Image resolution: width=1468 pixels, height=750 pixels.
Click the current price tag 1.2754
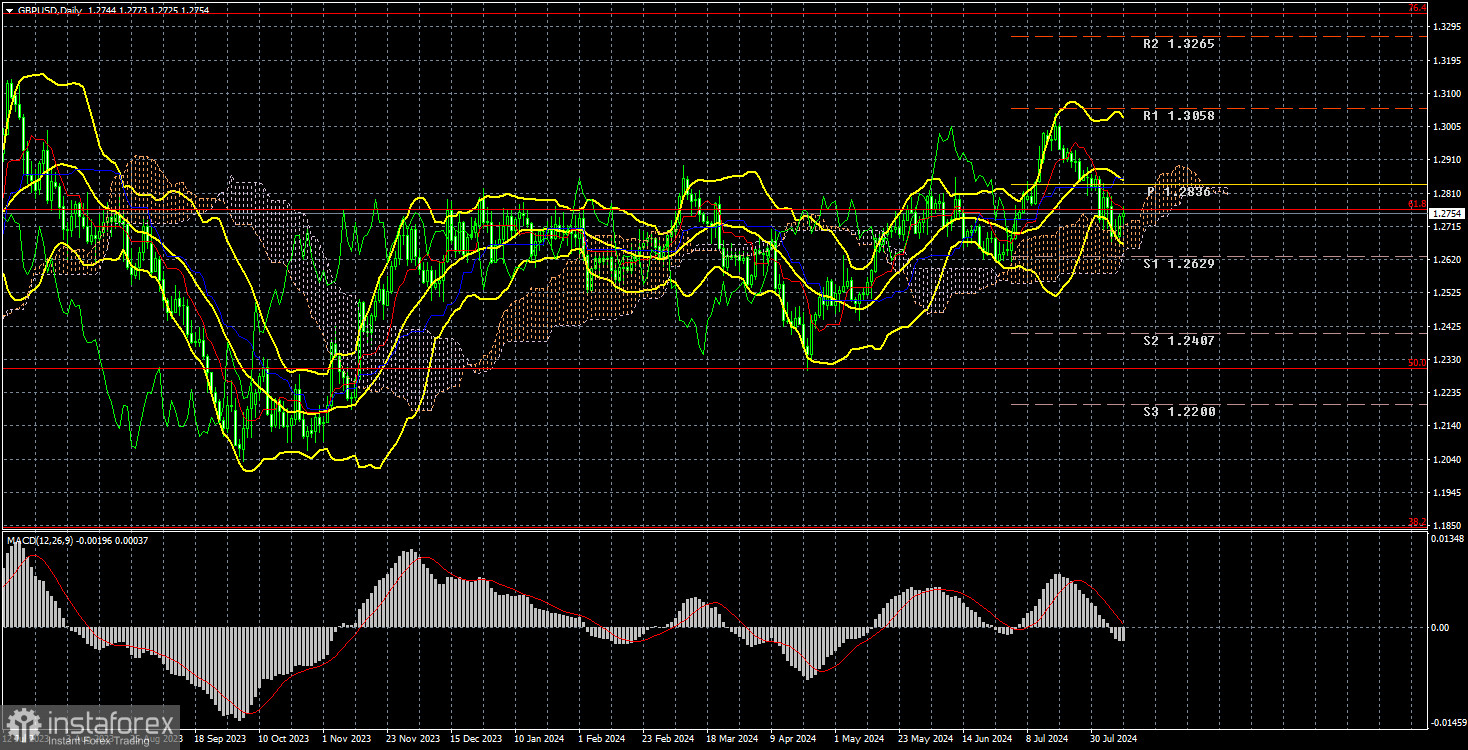(1447, 213)
